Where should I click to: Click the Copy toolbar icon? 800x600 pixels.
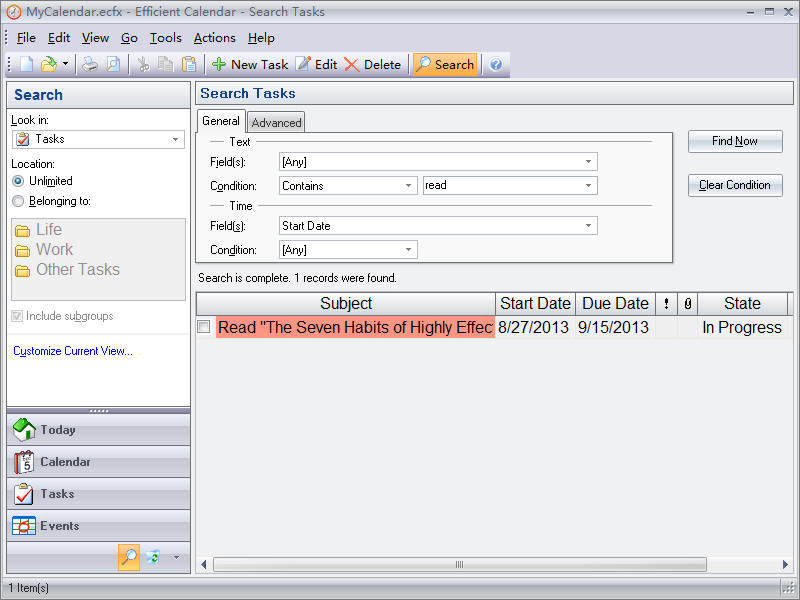coord(165,64)
